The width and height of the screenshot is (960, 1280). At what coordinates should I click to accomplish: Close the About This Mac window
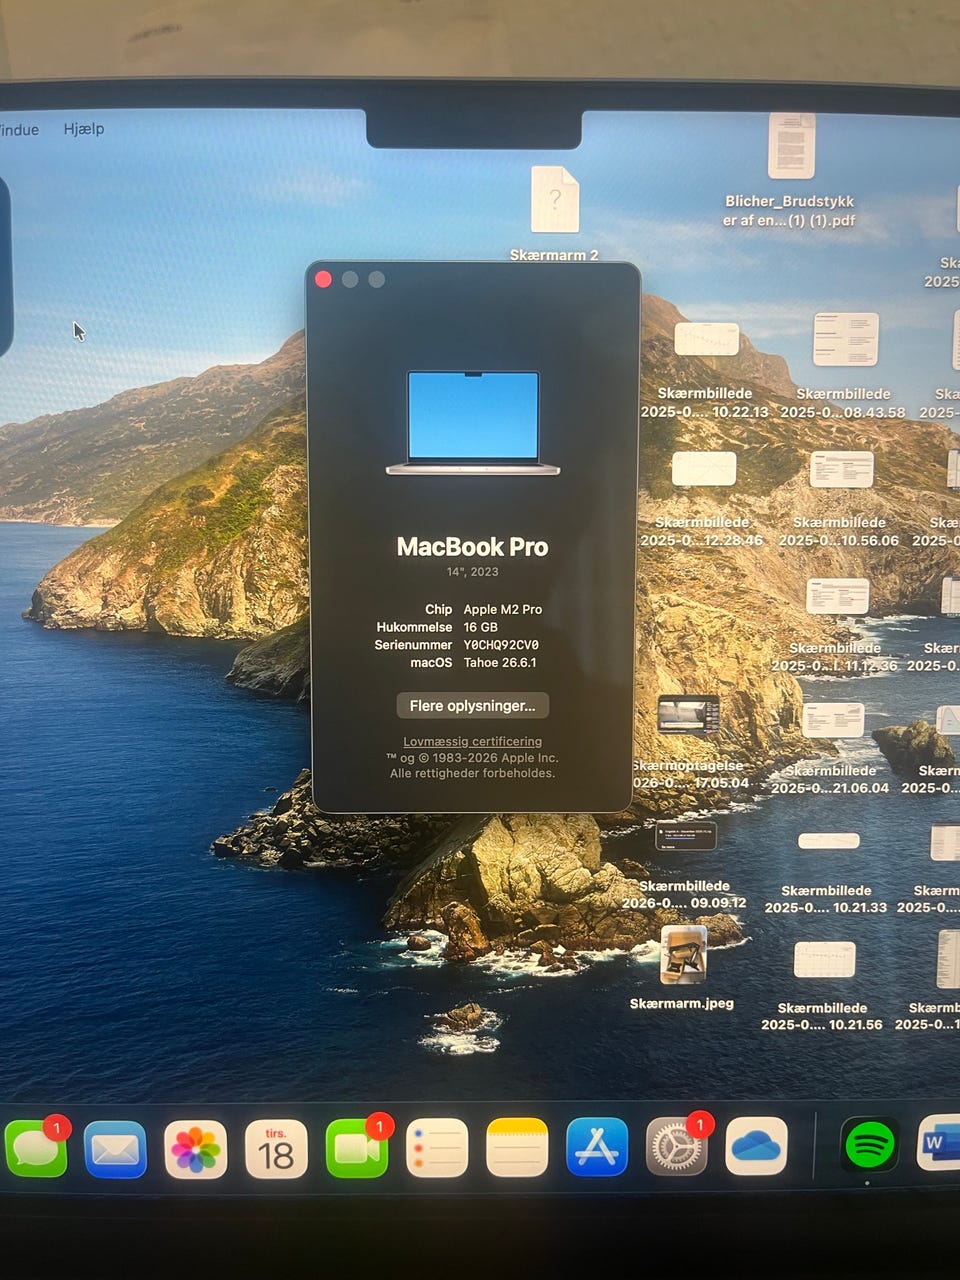tap(323, 279)
